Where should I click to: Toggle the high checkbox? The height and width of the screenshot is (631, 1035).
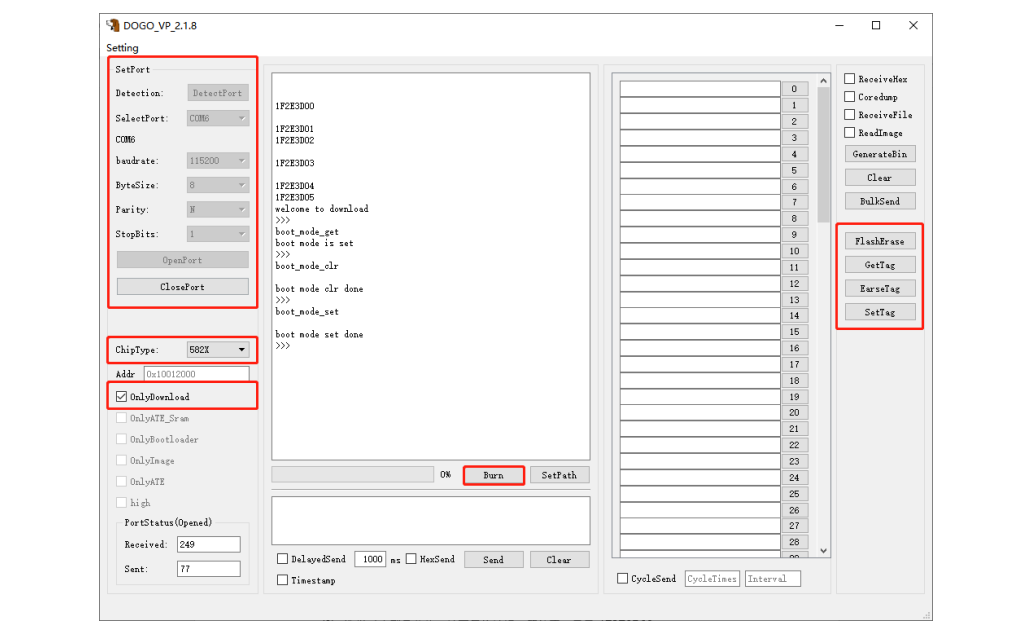coord(121,502)
